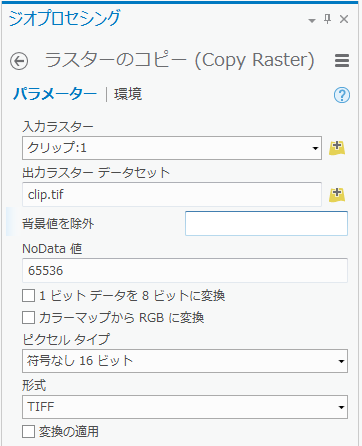Switch to the パラメーター tab
The image size is (362, 446).
click(x=55, y=94)
